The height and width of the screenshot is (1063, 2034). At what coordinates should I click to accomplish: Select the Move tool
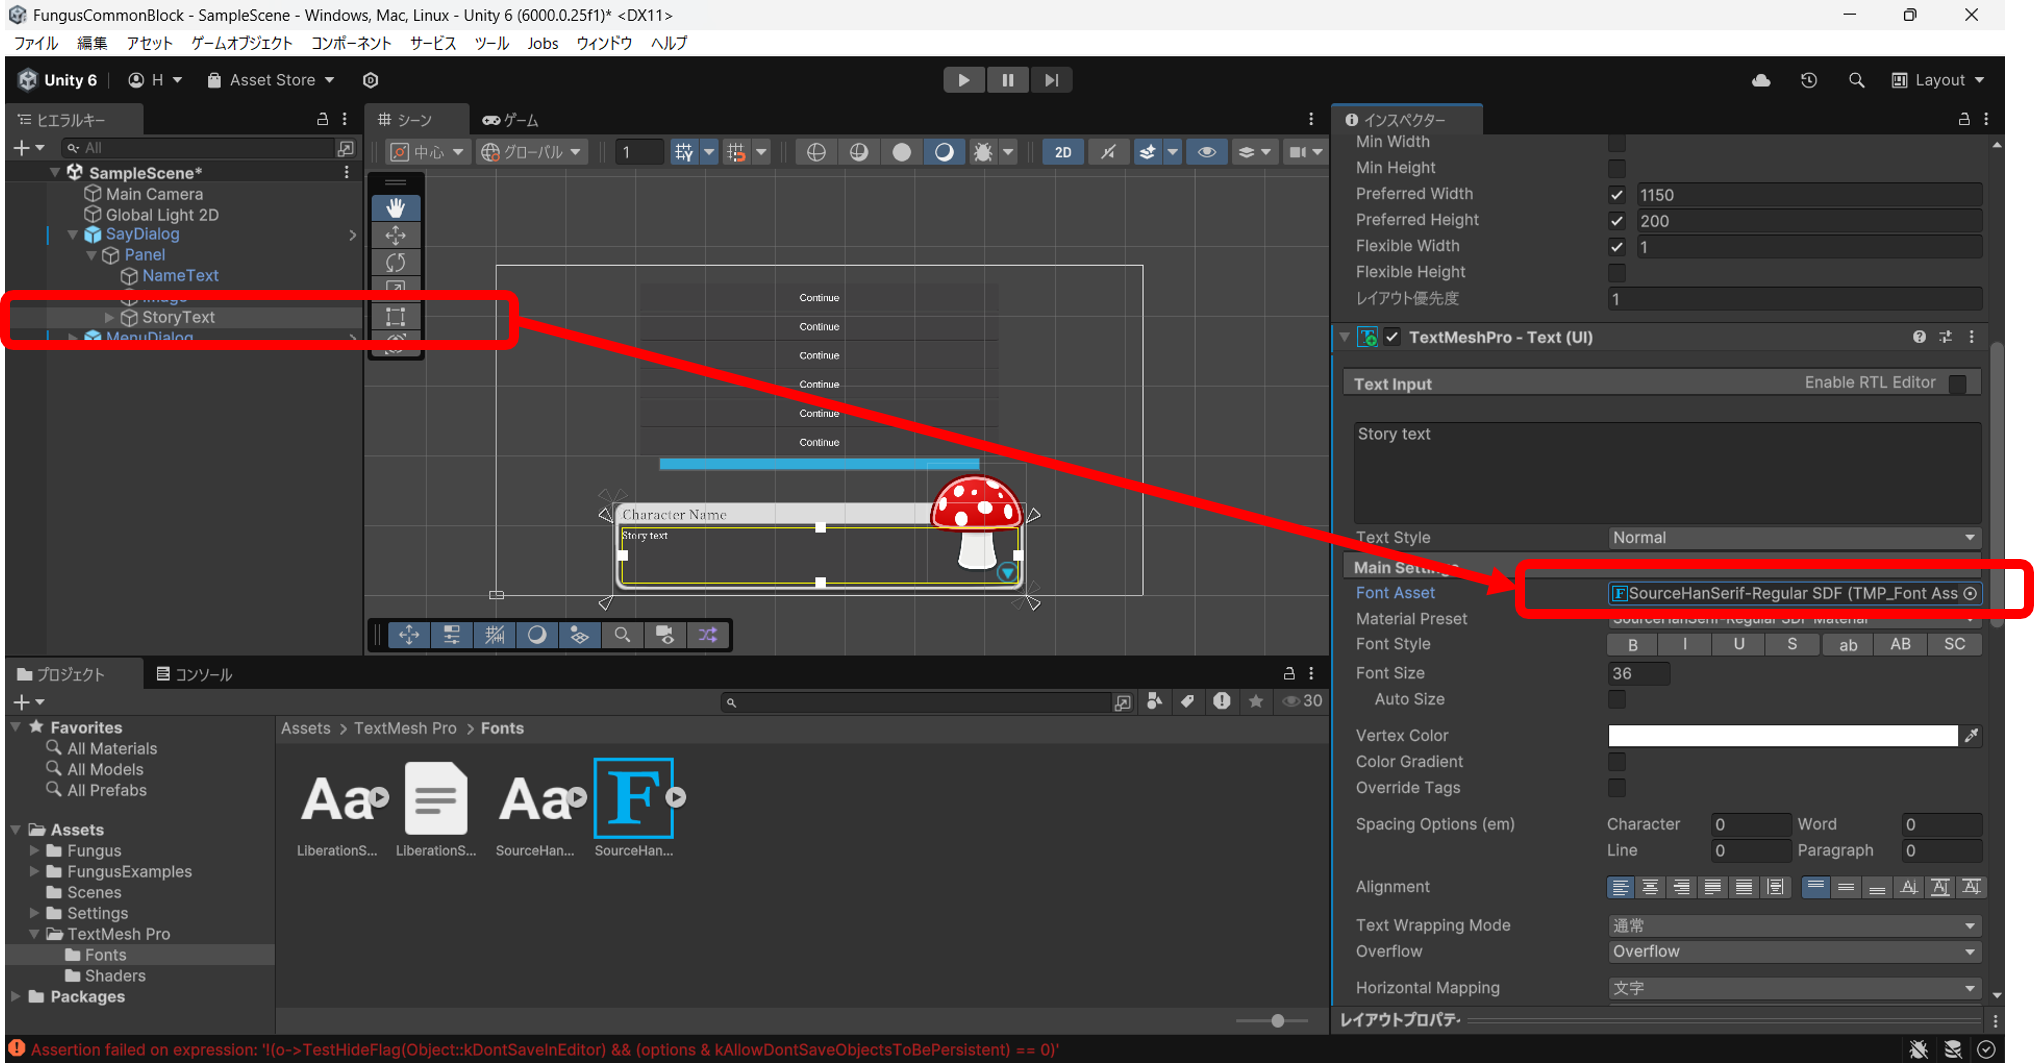point(396,235)
